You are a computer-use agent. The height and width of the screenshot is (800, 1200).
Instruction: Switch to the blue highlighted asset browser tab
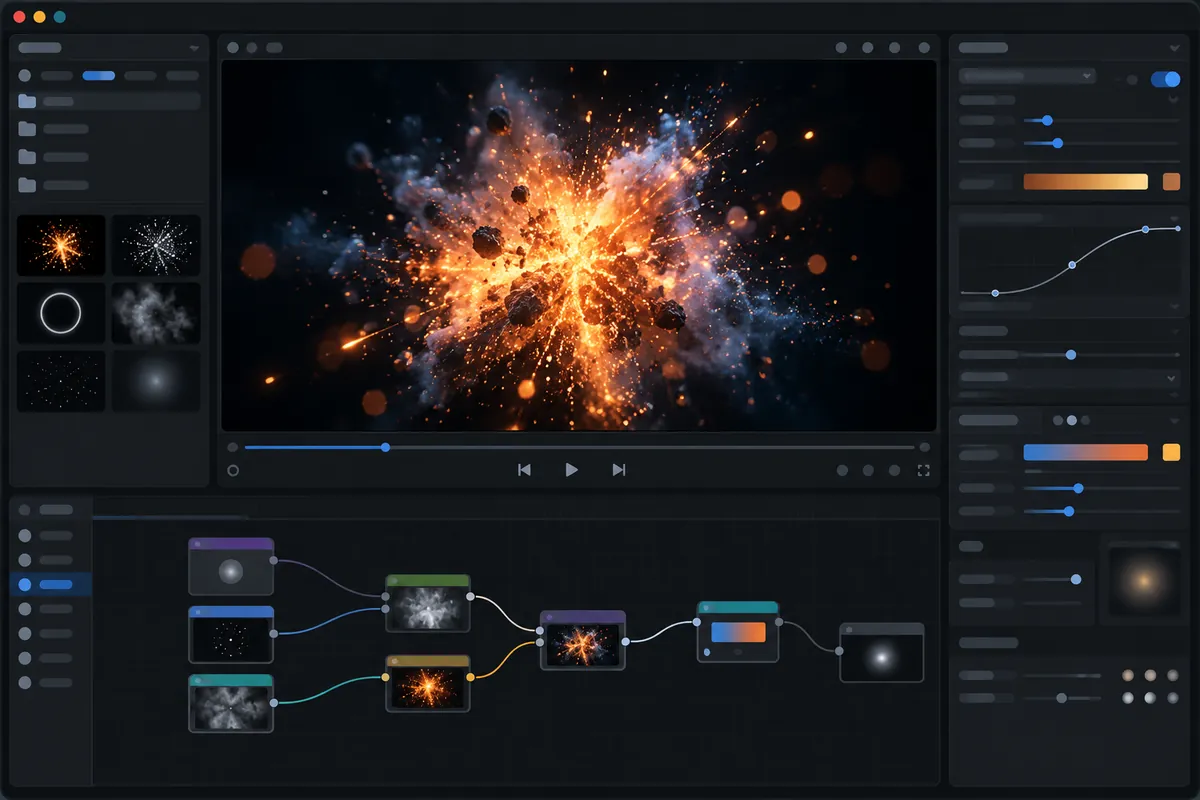pos(99,75)
